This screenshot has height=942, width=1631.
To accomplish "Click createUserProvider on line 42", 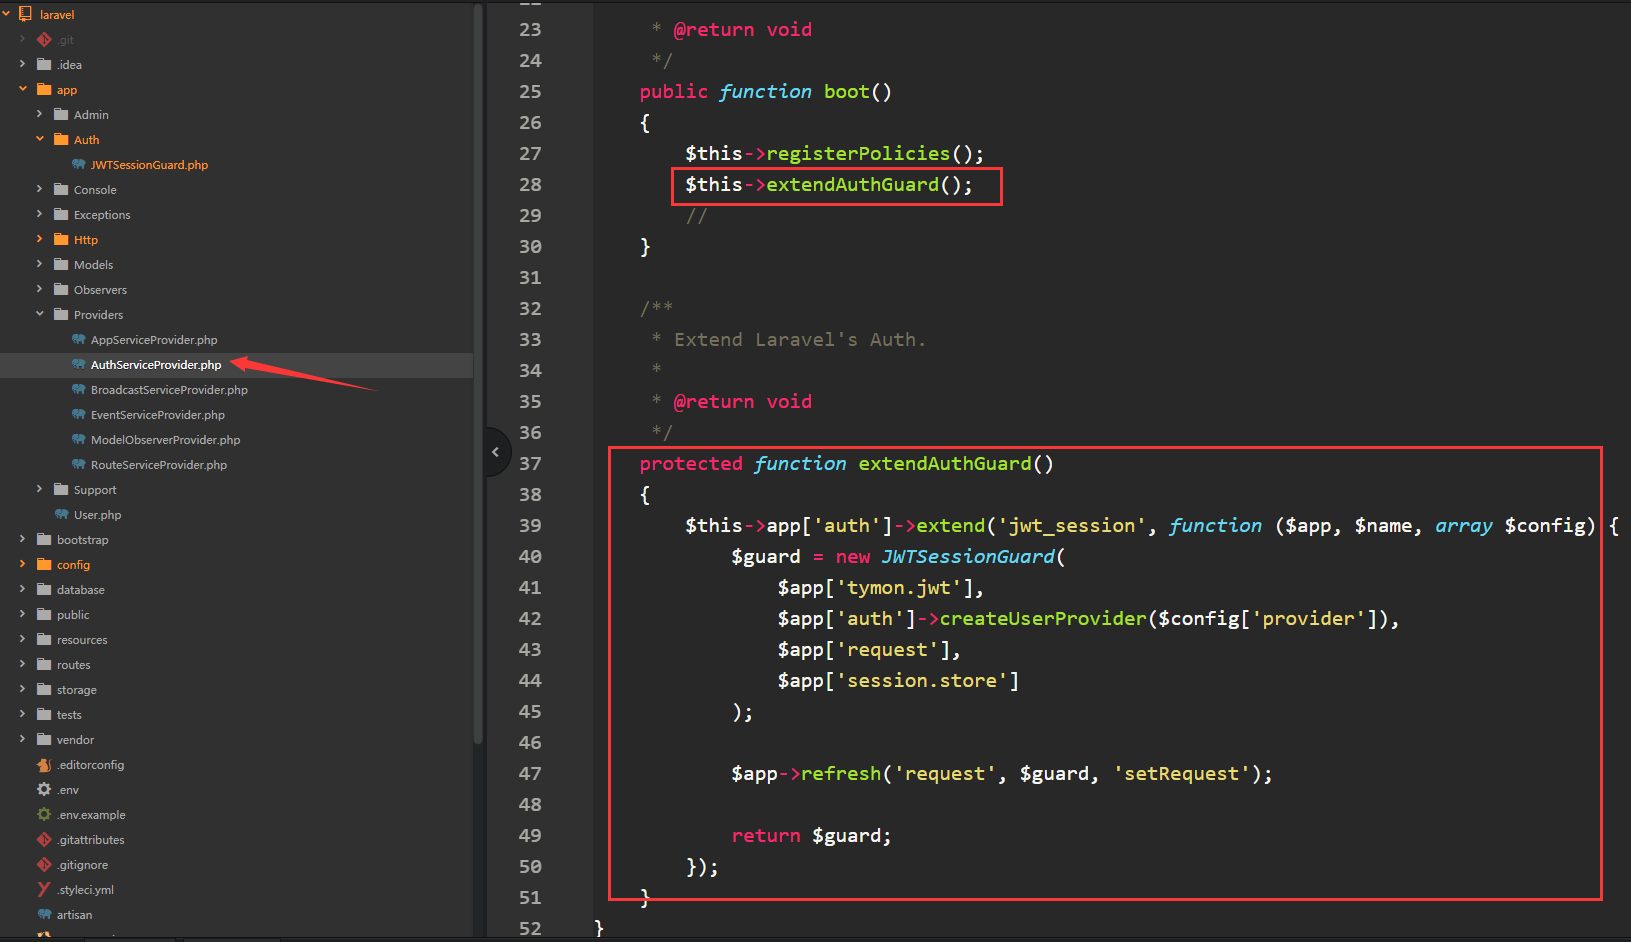I will pos(1043,618).
